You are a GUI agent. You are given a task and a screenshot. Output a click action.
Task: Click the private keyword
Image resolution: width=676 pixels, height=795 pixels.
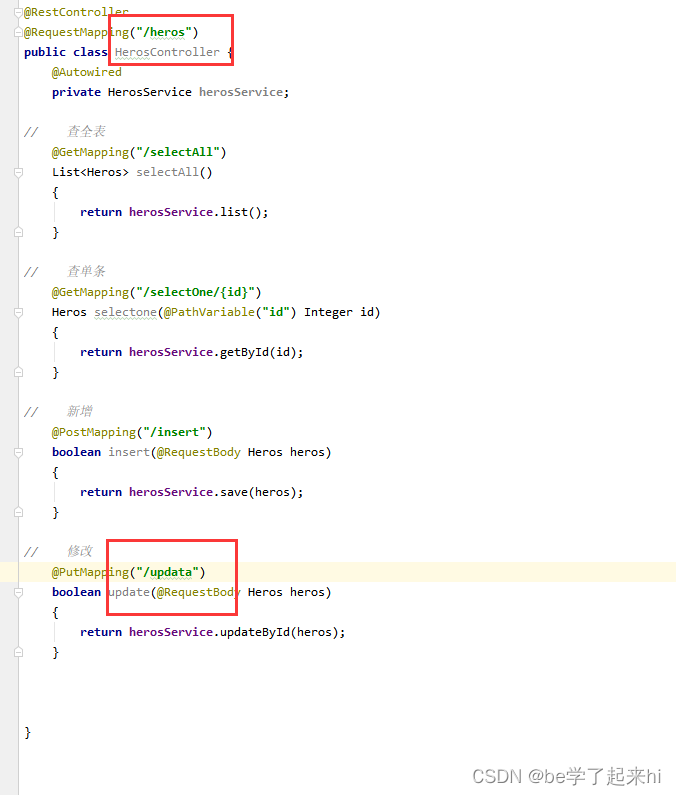point(76,92)
